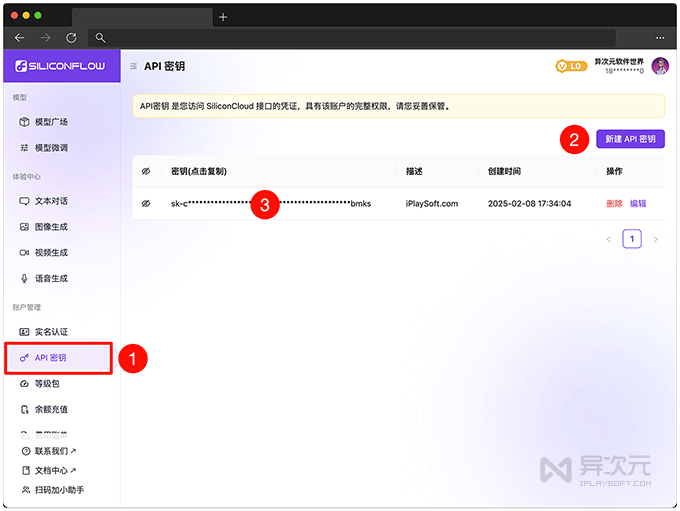Click the 2025-02-08 17:34:04 creation time
680x511 pixels.
(530, 204)
